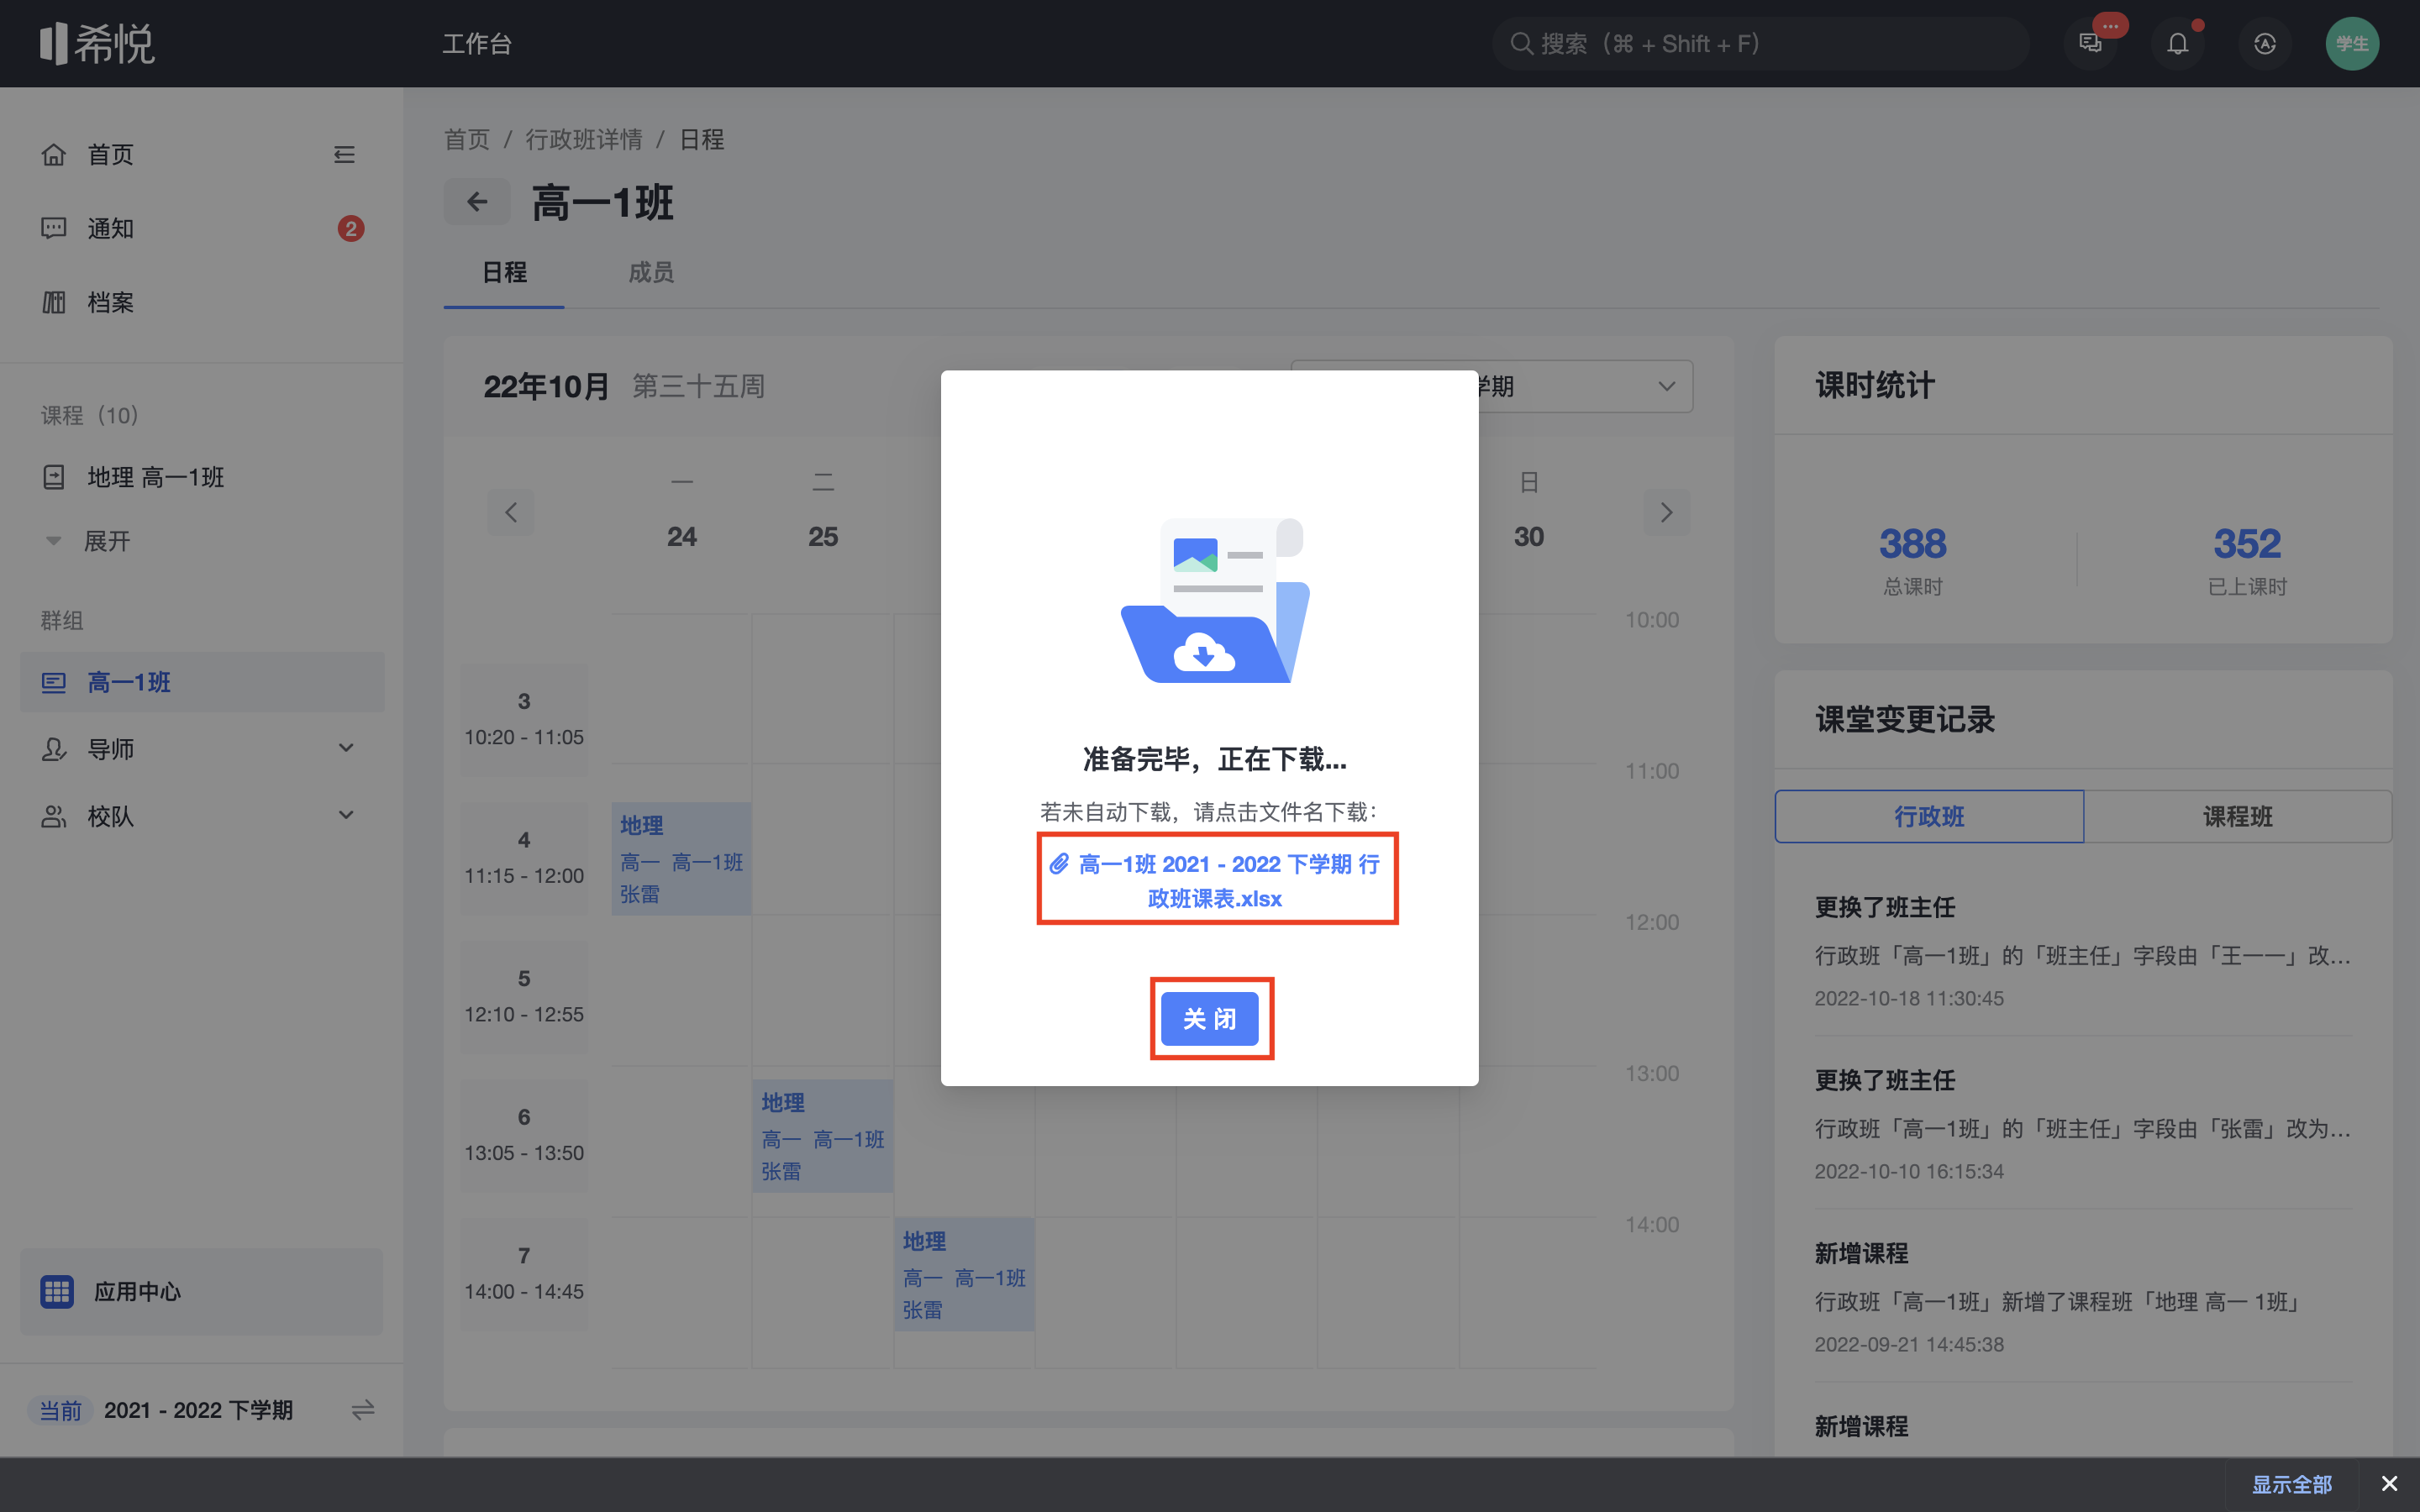Click the 希悦 logo in the top bar
Screen dimensions: 2420x1512
pyautogui.click(x=97, y=43)
